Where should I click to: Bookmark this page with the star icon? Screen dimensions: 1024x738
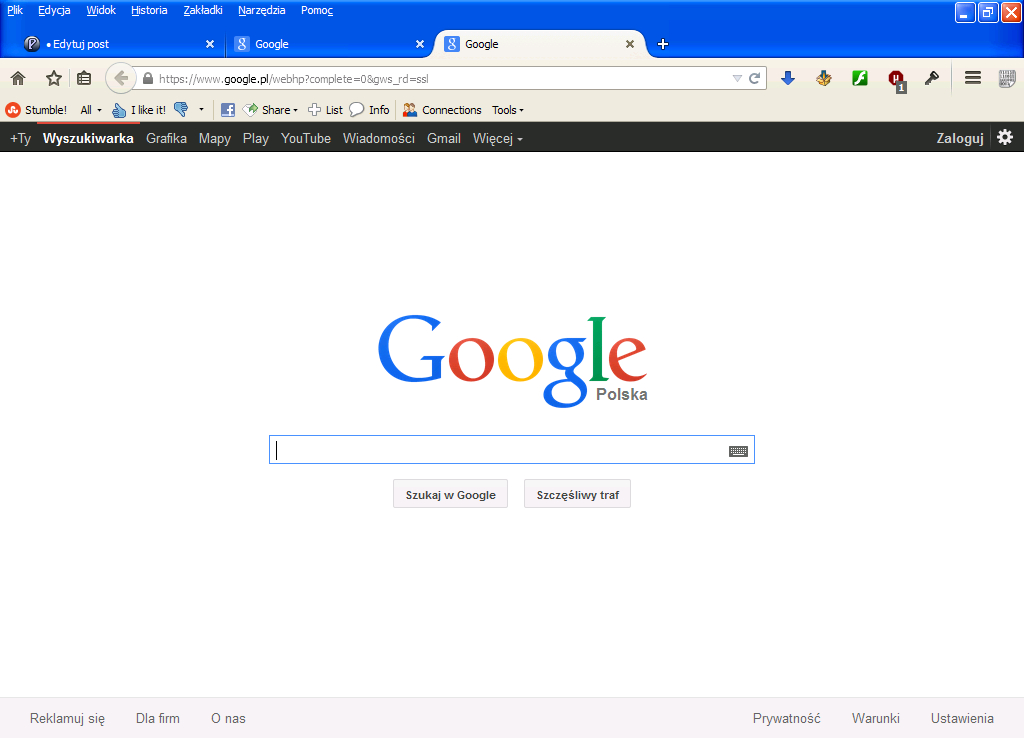click(54, 79)
